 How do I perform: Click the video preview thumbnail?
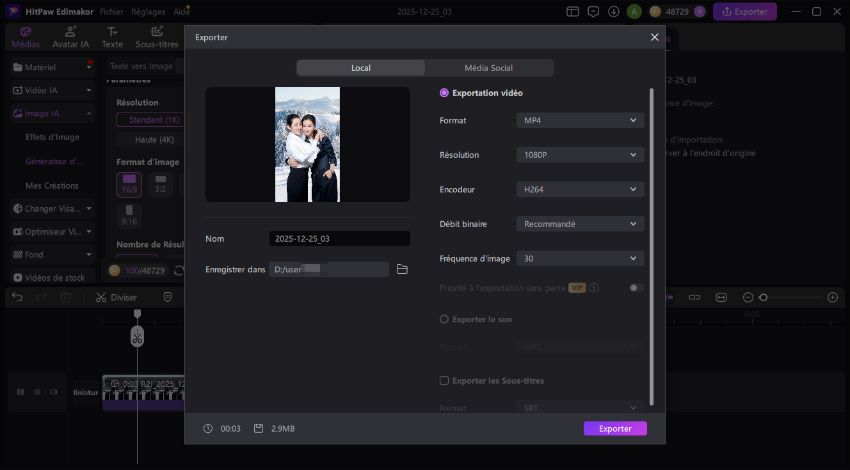(307, 145)
